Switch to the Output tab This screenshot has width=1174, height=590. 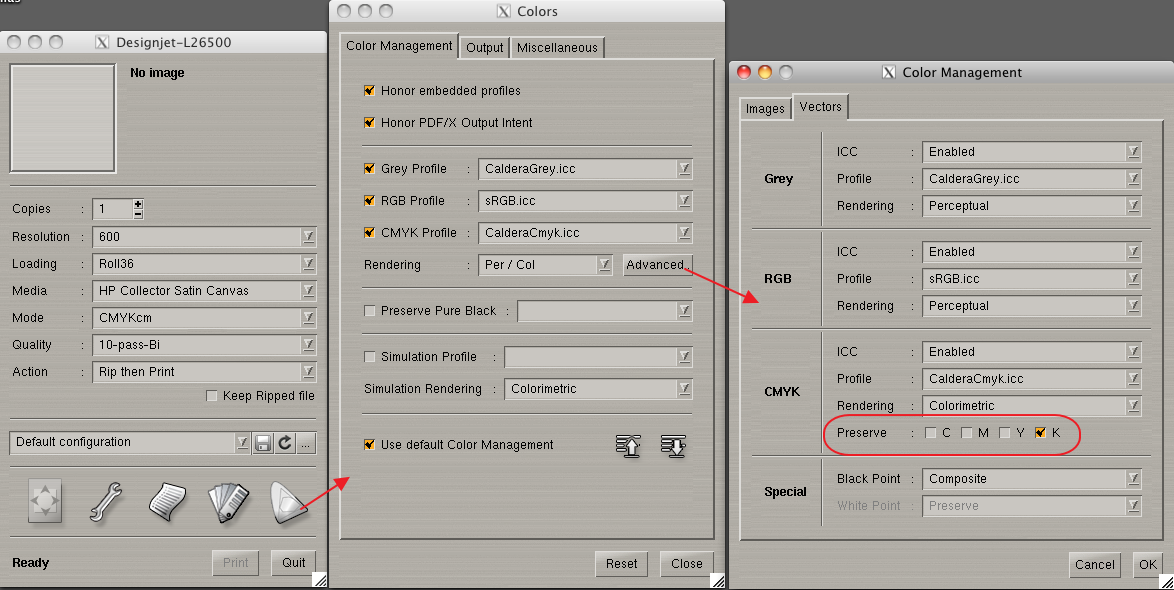[485, 47]
